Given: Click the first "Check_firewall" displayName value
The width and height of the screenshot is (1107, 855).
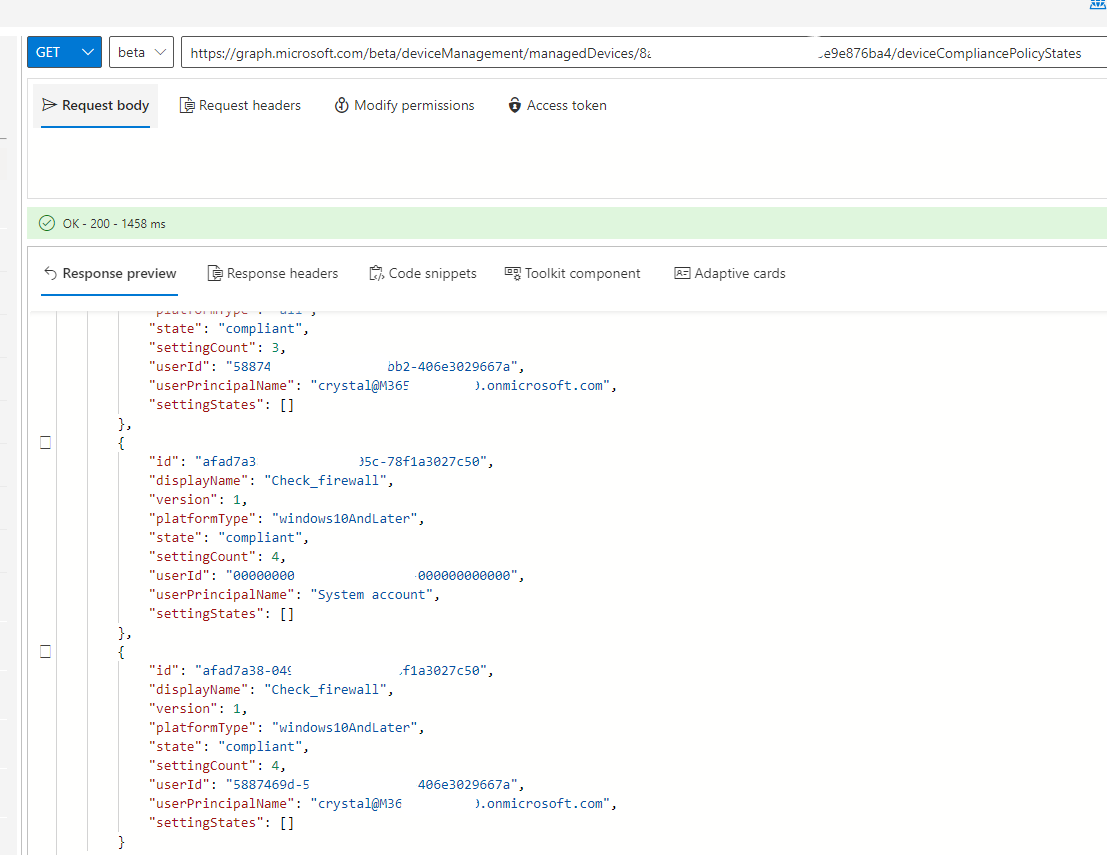Looking at the screenshot, I should click(325, 480).
